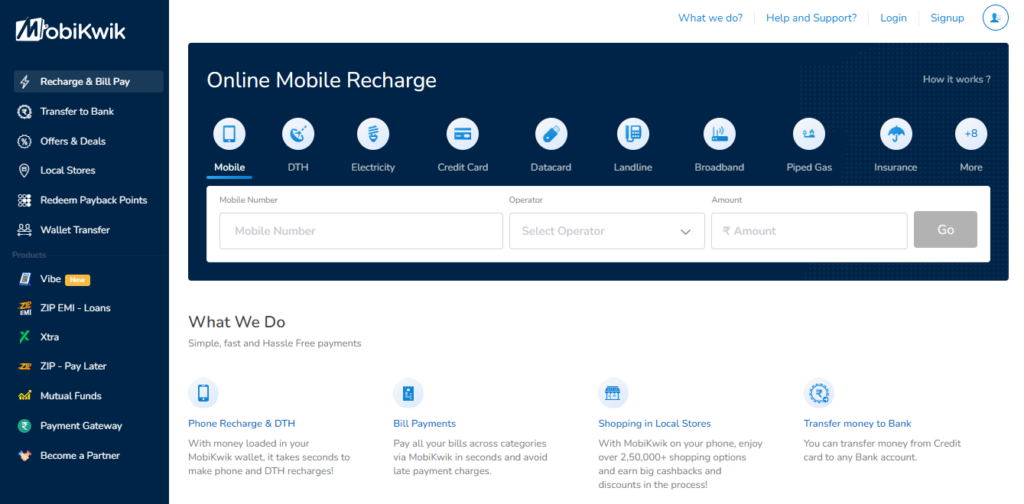Viewport: 1024px width, 504px height.
Task: Select the DTH satellite dish icon
Action: 298,134
